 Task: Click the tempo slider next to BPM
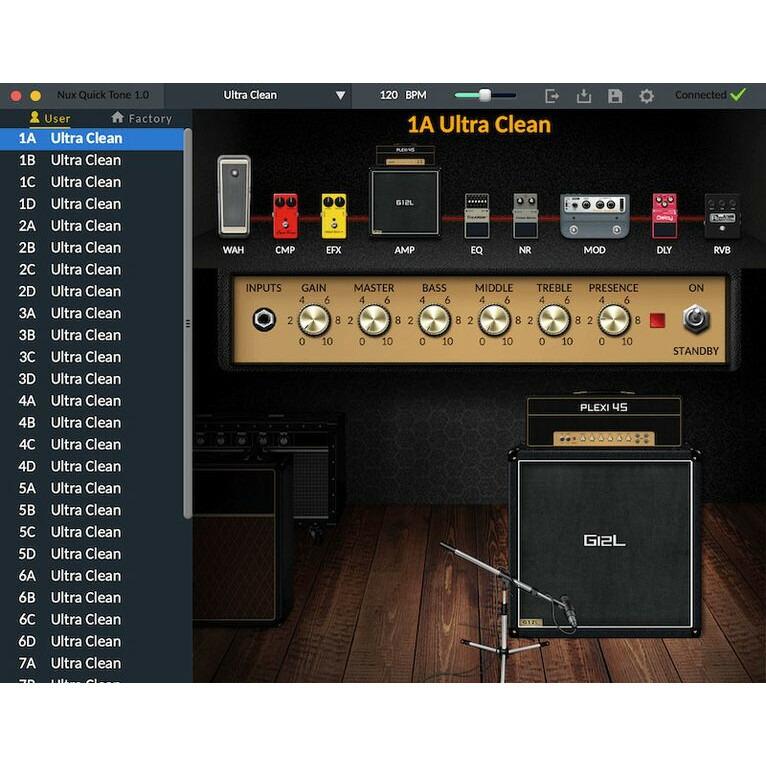pyautogui.click(x=485, y=95)
